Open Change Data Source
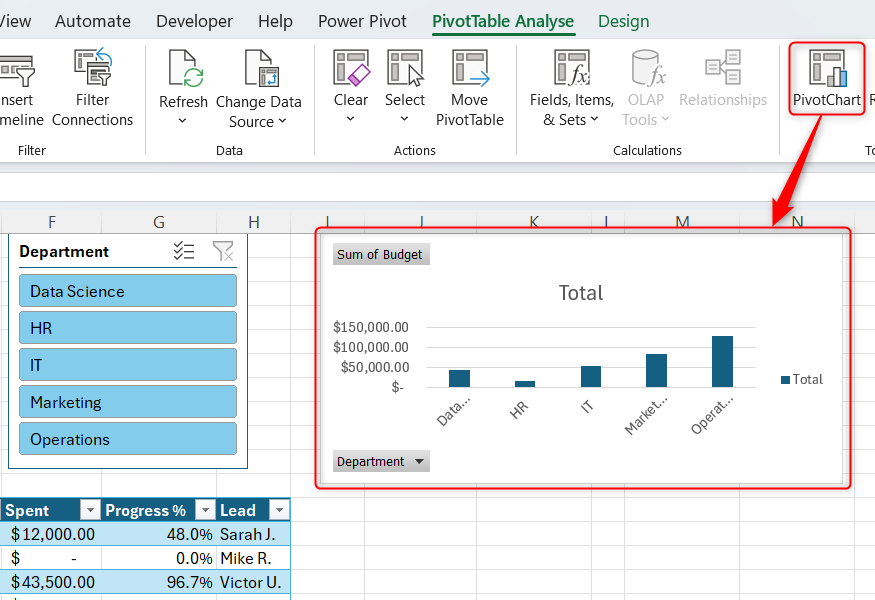Viewport: 875px width, 600px height. point(258,89)
